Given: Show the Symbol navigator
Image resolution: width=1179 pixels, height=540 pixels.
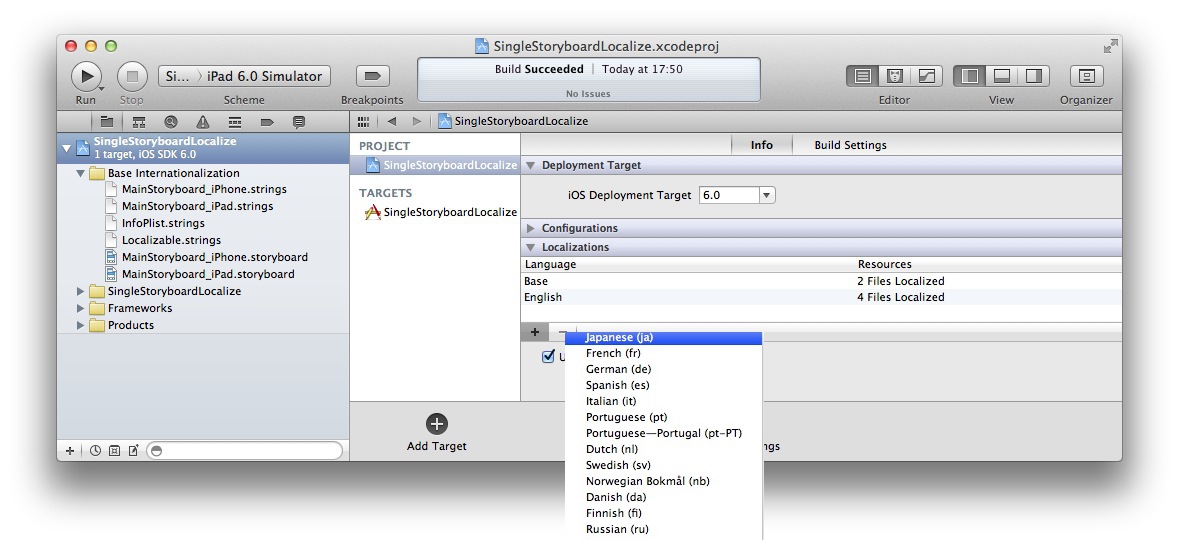Looking at the screenshot, I should [x=138, y=122].
